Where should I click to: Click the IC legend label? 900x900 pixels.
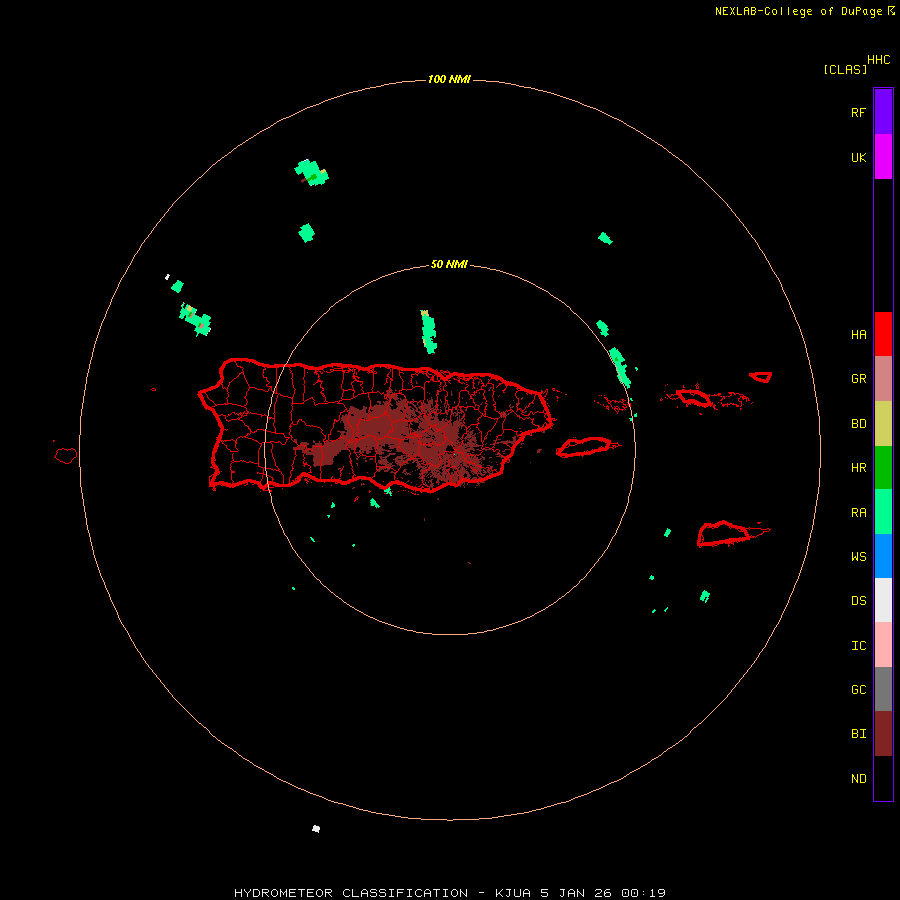click(858, 645)
